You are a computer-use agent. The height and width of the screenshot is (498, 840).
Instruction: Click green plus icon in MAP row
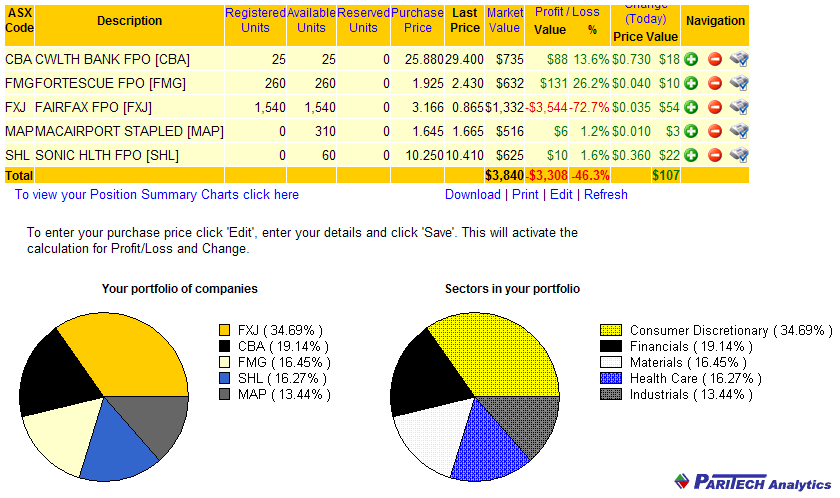[691, 131]
